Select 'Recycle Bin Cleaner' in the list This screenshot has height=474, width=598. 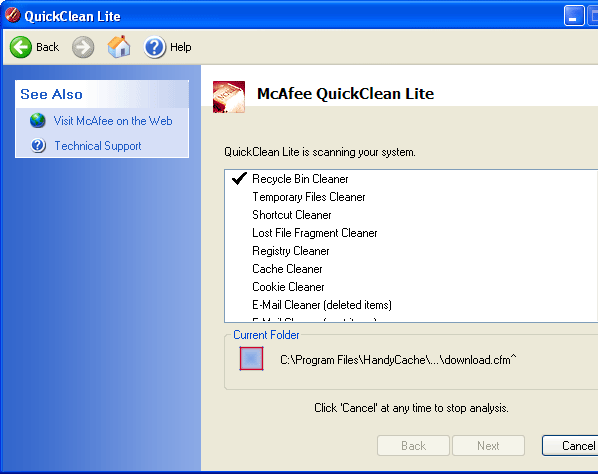301,179
